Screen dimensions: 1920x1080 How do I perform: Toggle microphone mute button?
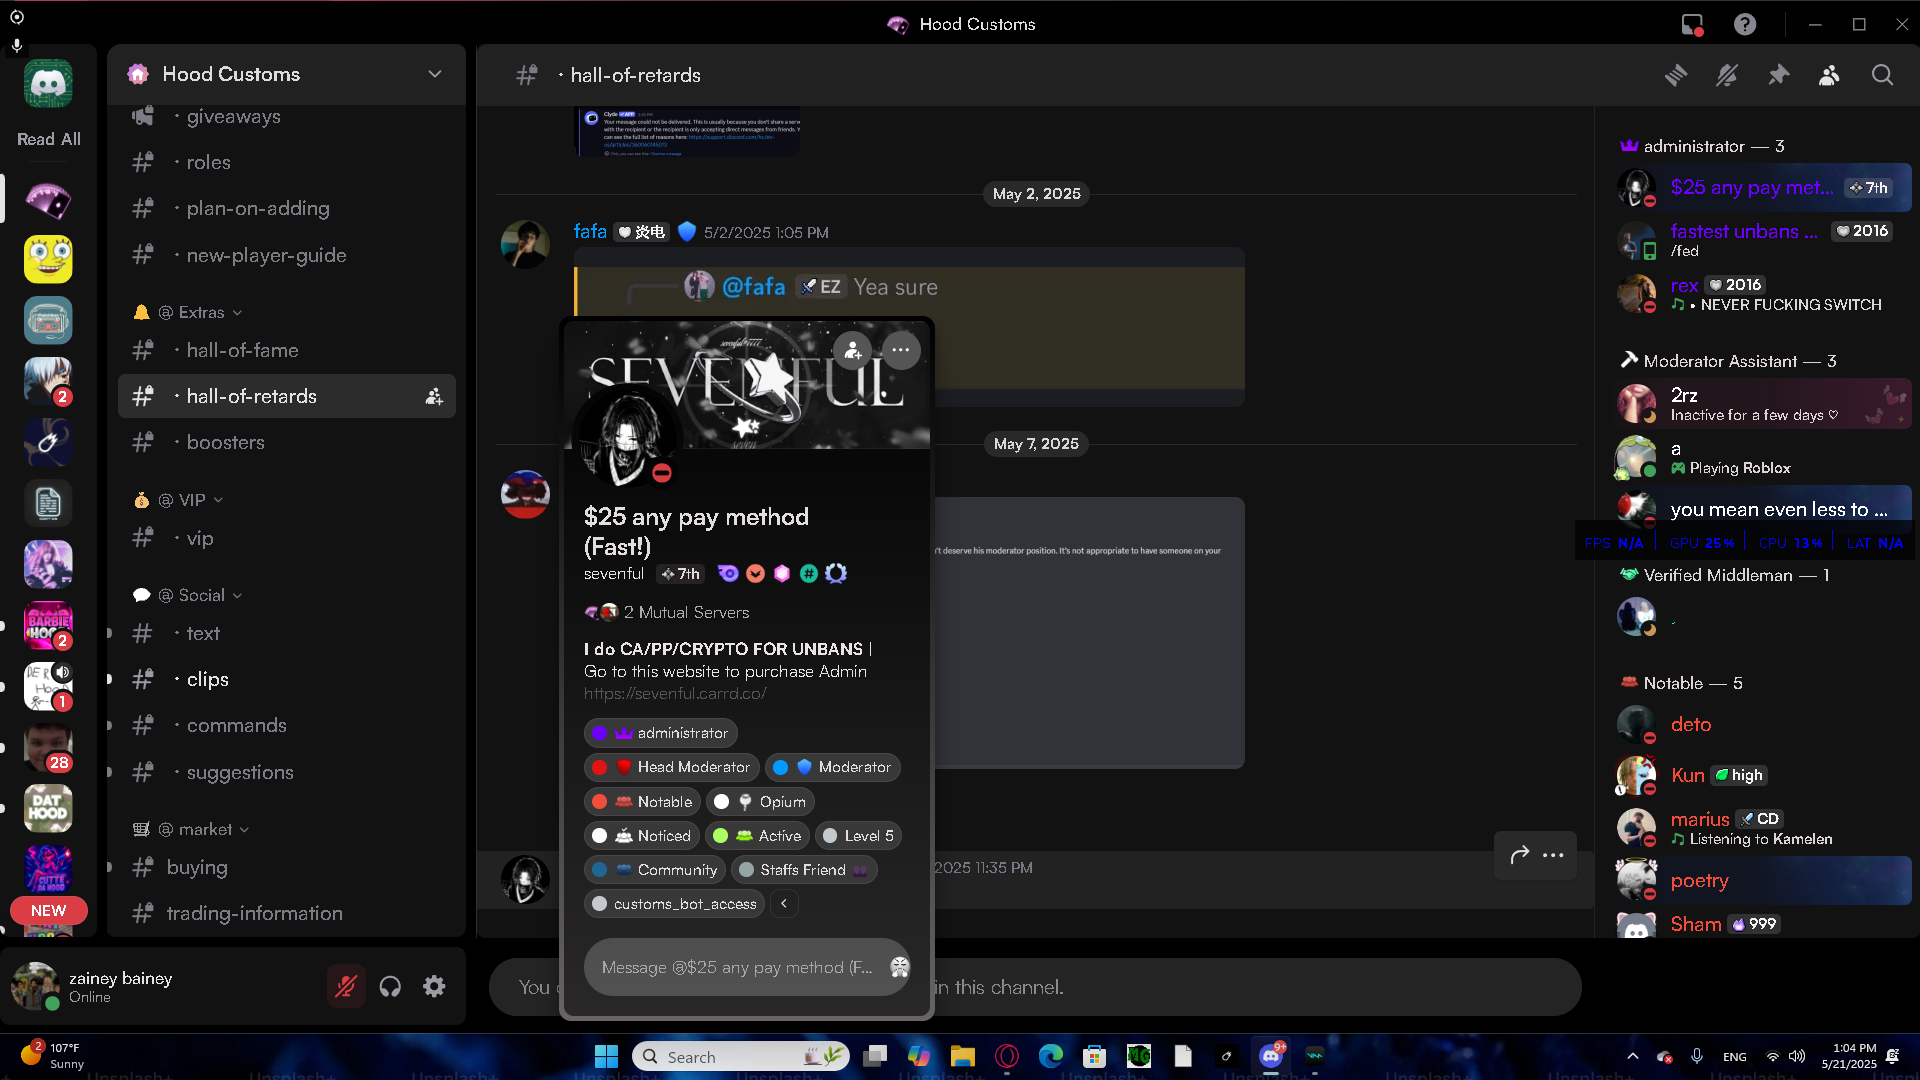pyautogui.click(x=346, y=987)
